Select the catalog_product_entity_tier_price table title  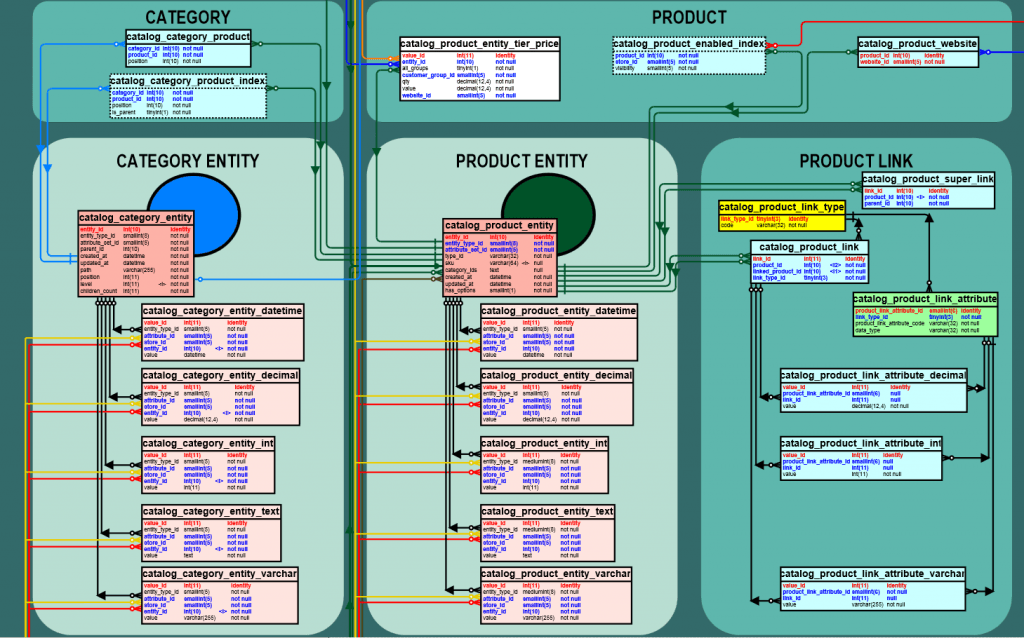pyautogui.click(x=479, y=44)
